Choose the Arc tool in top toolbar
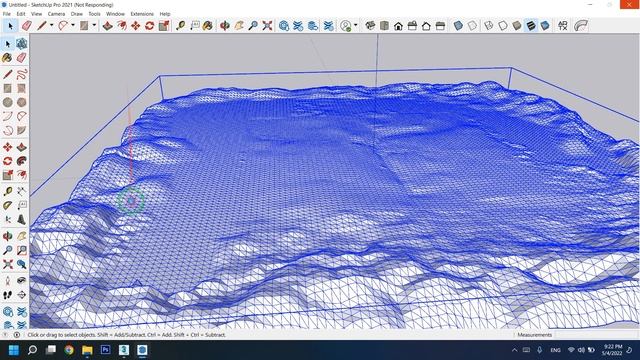 pyautogui.click(x=63, y=26)
